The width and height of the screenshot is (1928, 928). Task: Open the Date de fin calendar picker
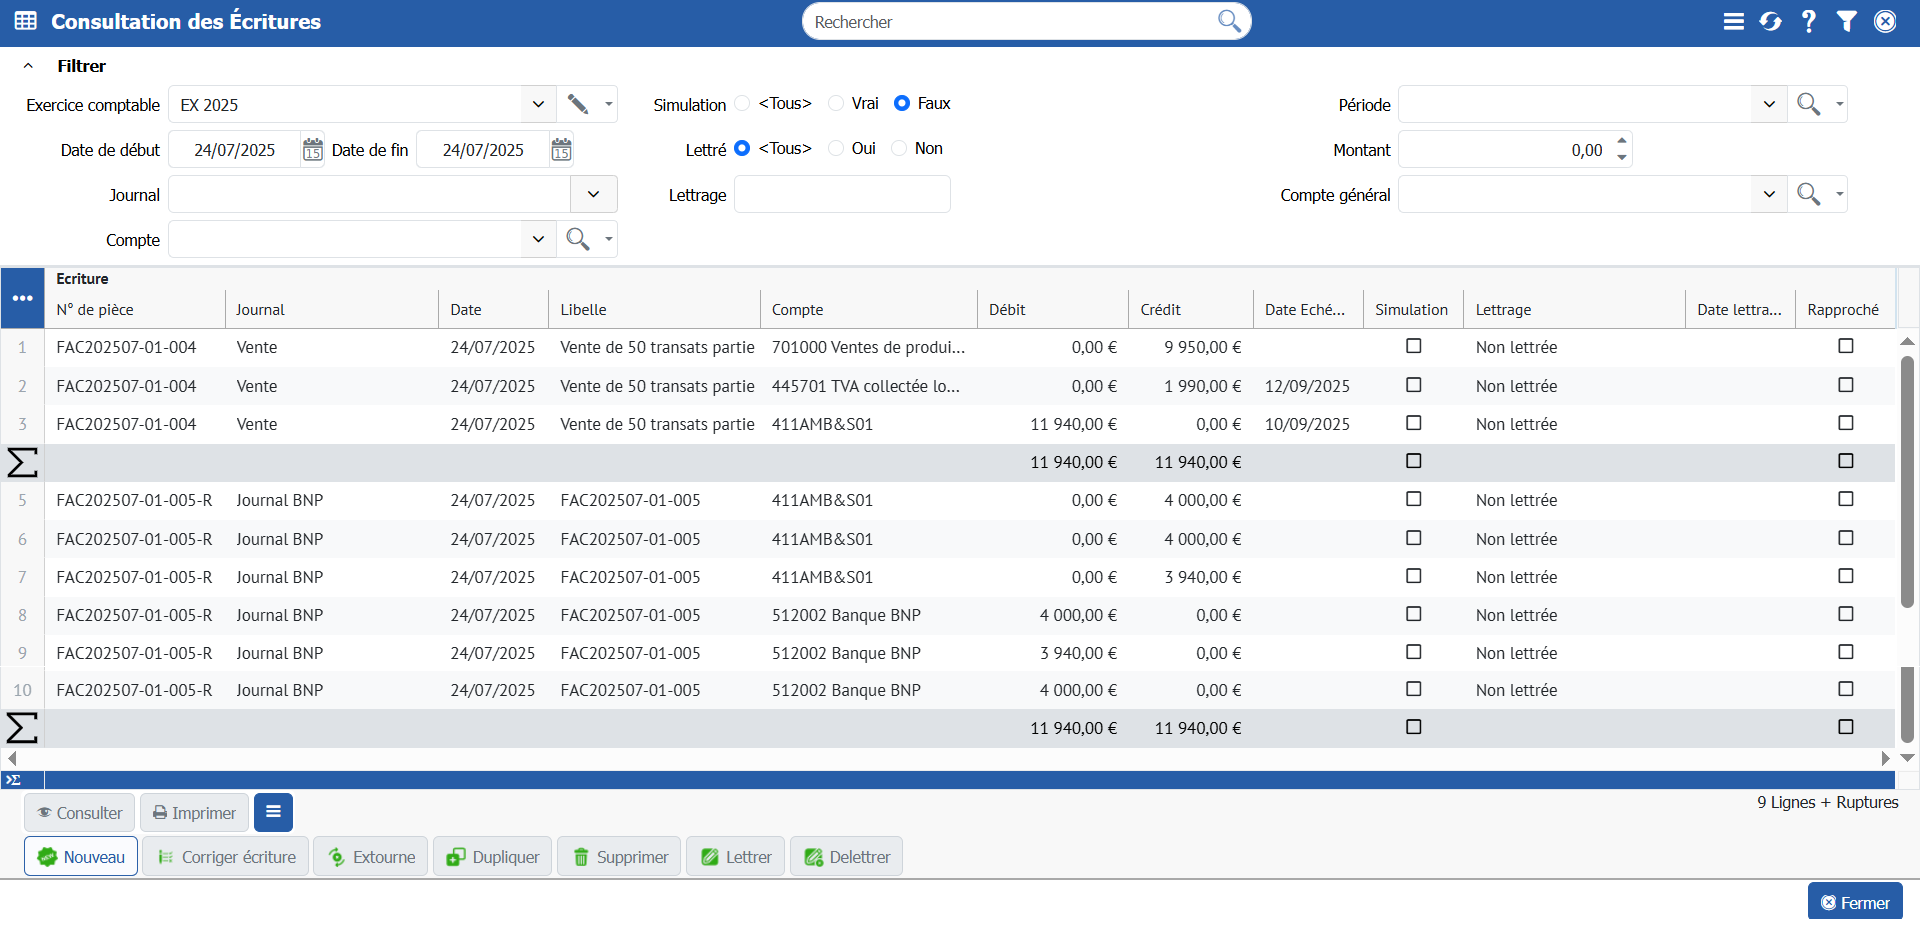[x=561, y=150]
